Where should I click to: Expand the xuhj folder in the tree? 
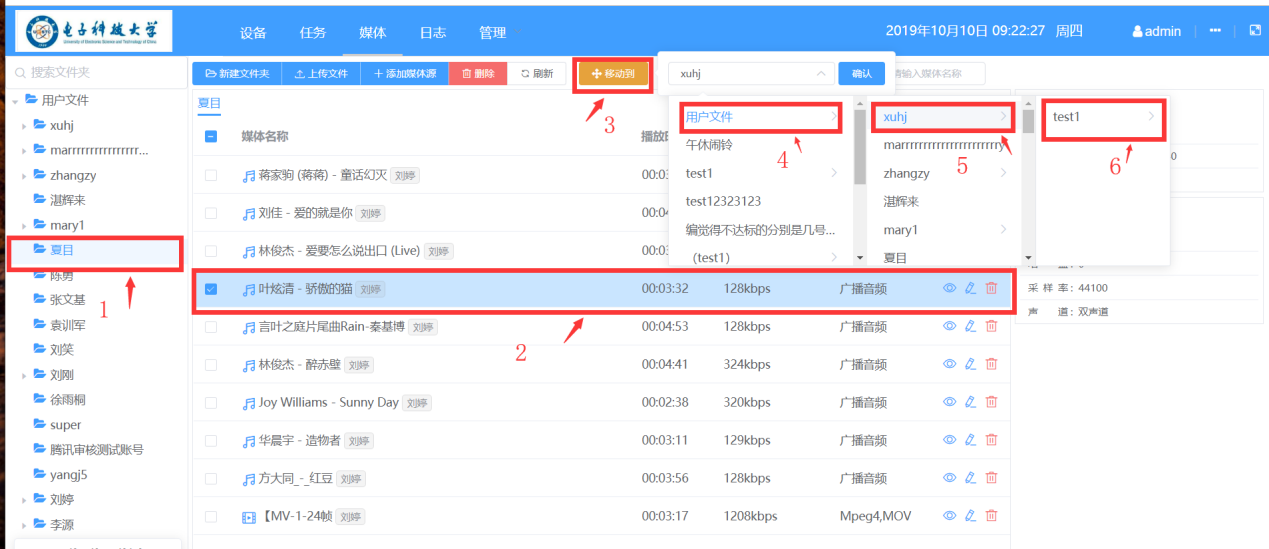(x=24, y=126)
